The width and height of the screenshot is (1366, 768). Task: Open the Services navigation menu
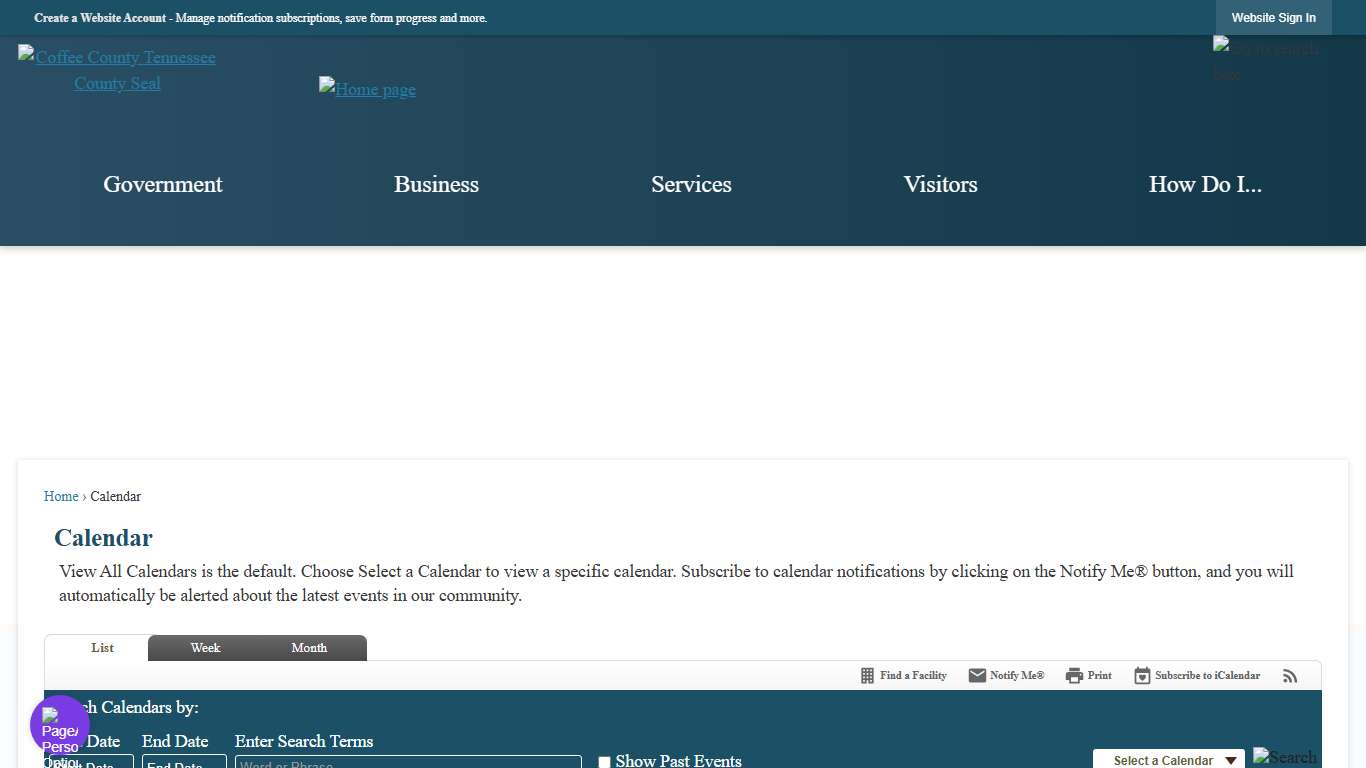[x=691, y=184]
